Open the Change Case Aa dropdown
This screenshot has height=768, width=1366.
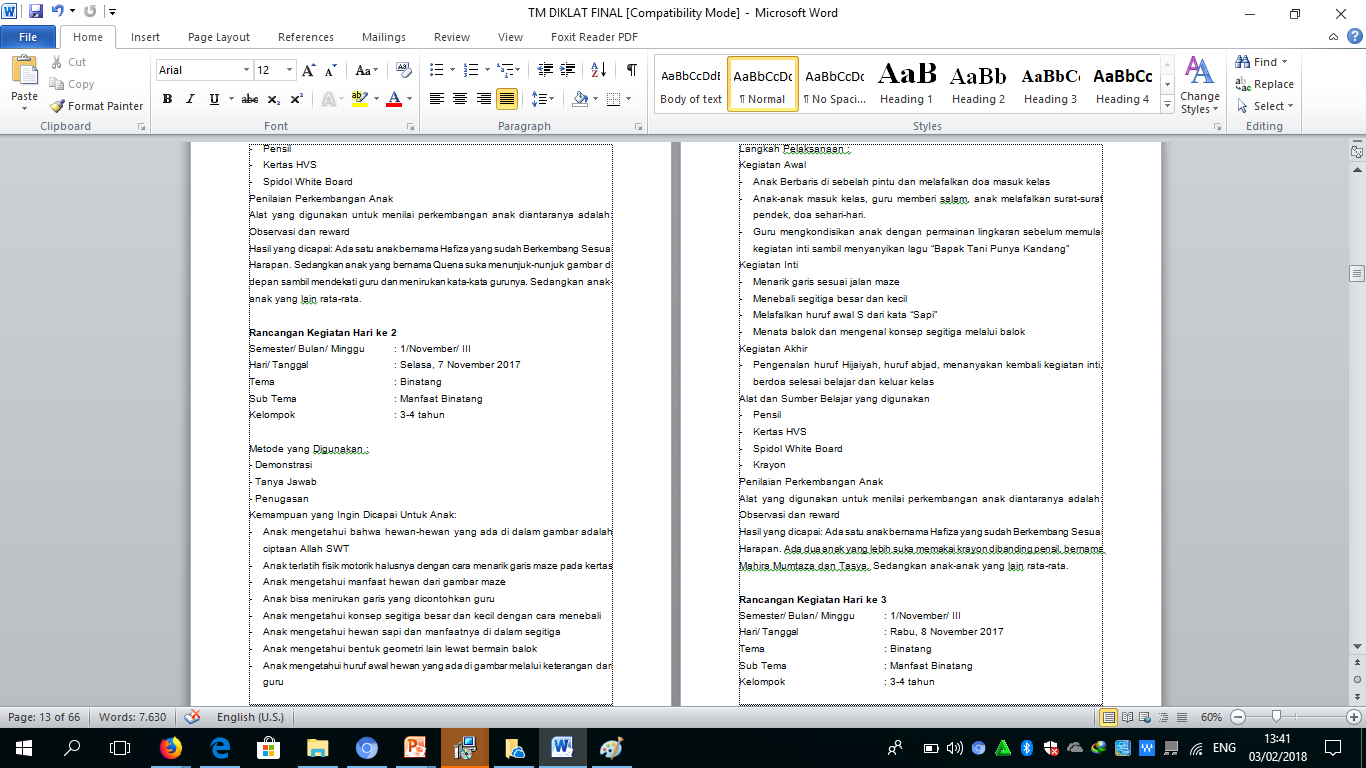point(367,70)
